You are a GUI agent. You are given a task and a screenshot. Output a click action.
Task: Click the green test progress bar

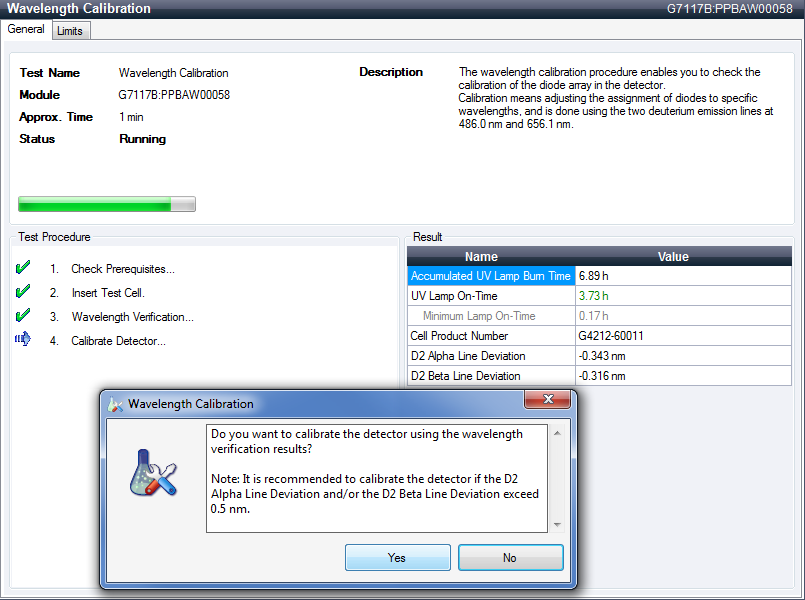107,204
